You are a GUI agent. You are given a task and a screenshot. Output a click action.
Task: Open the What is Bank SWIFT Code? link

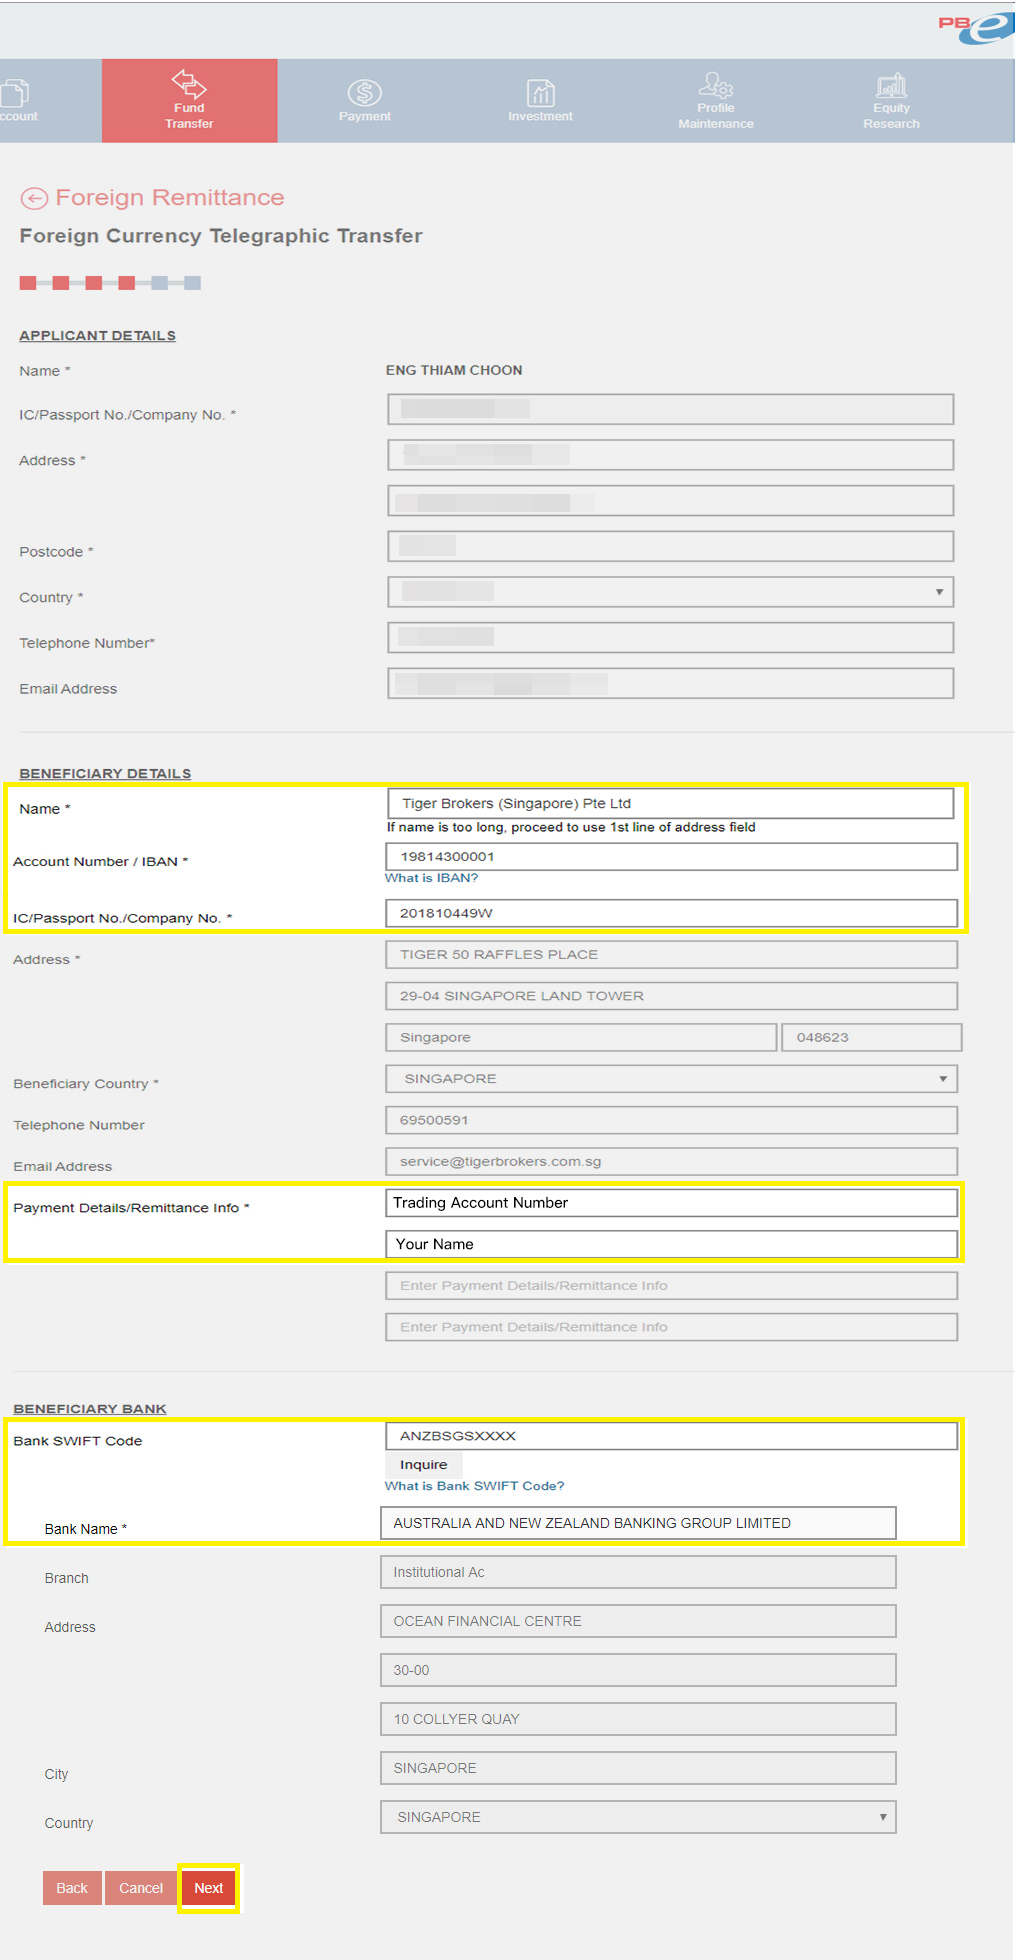pyautogui.click(x=475, y=1486)
